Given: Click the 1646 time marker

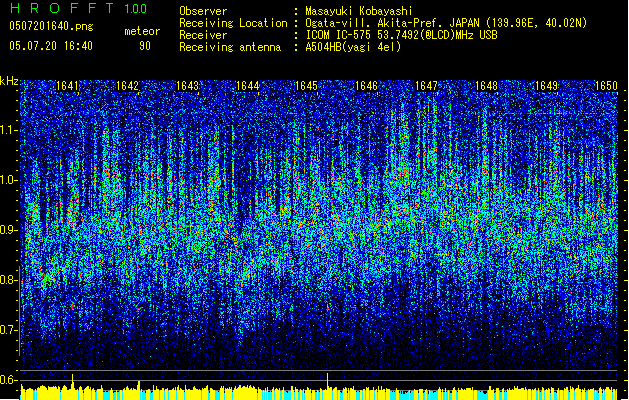Looking at the screenshot, I should click(x=366, y=86).
